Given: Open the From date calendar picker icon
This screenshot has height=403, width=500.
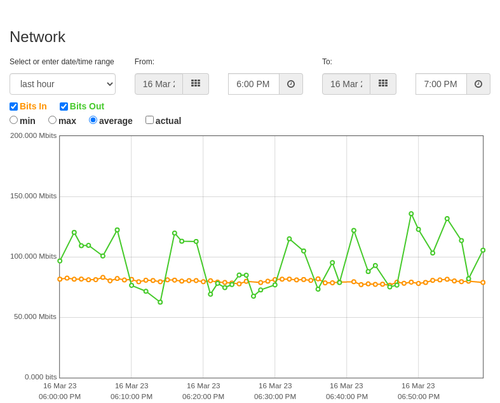Looking at the screenshot, I should pos(196,84).
